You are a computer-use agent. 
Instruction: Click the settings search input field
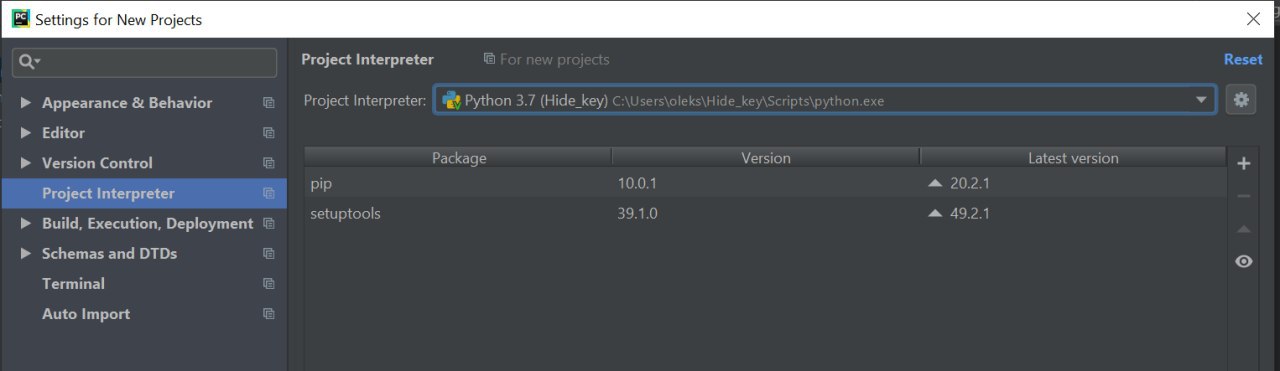(145, 62)
